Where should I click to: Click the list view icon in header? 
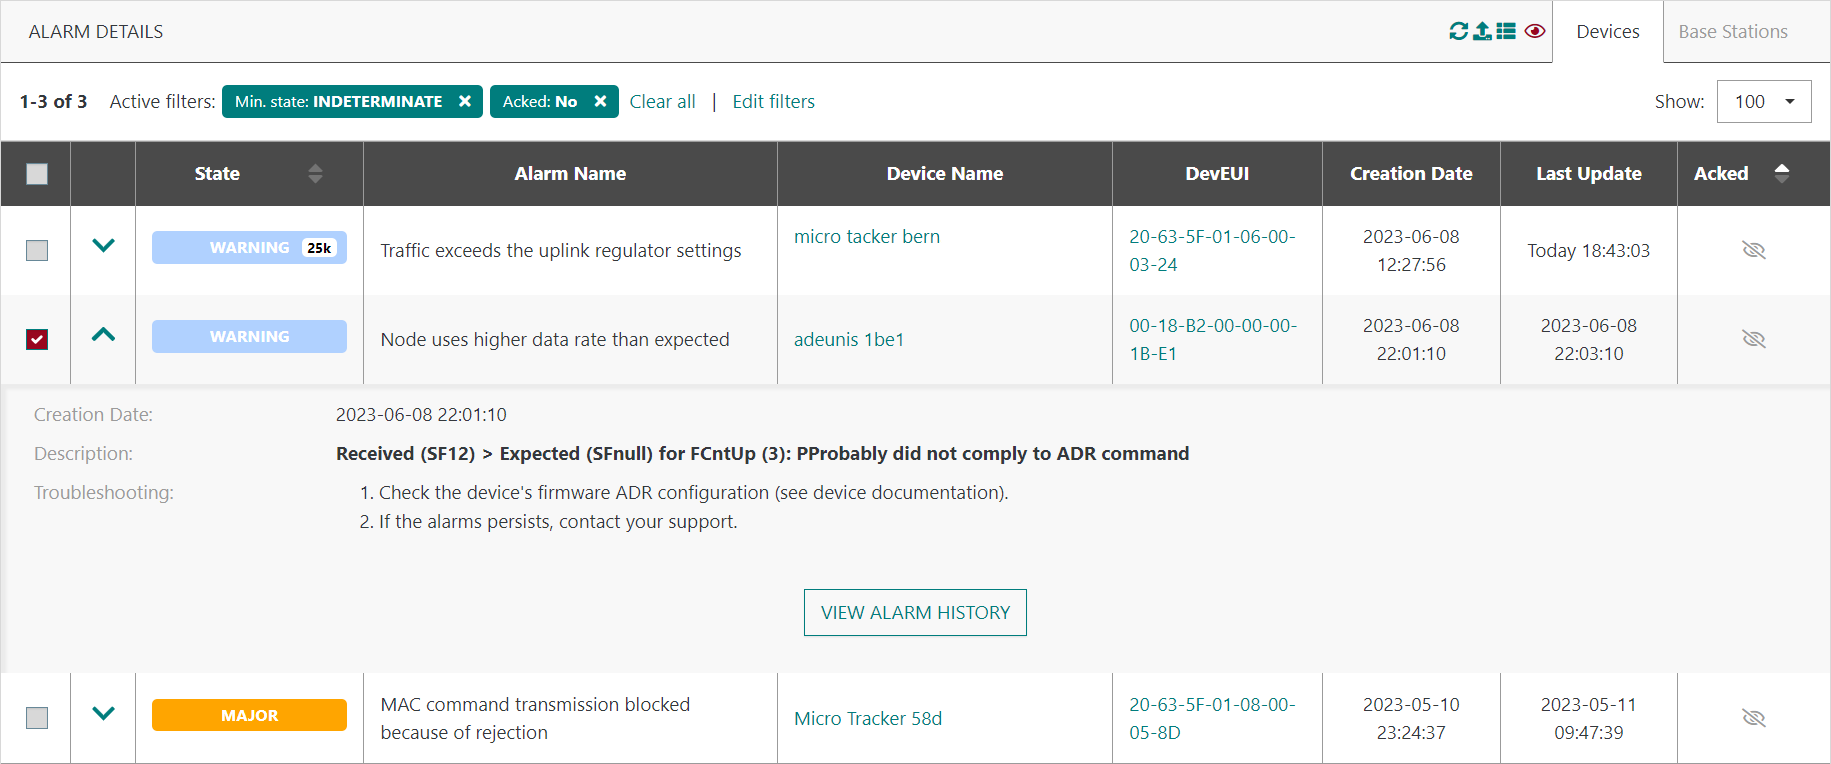coord(1506,31)
